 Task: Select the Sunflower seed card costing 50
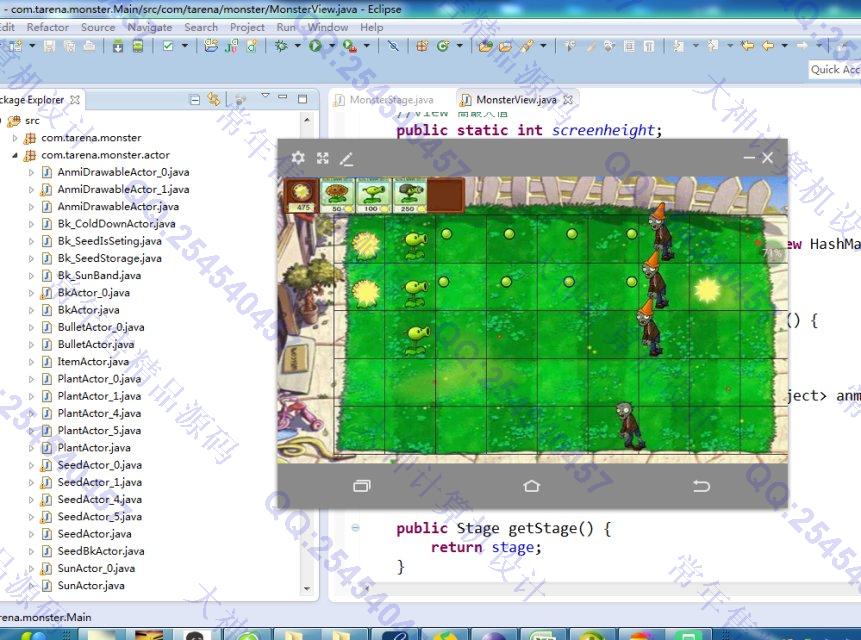point(337,195)
